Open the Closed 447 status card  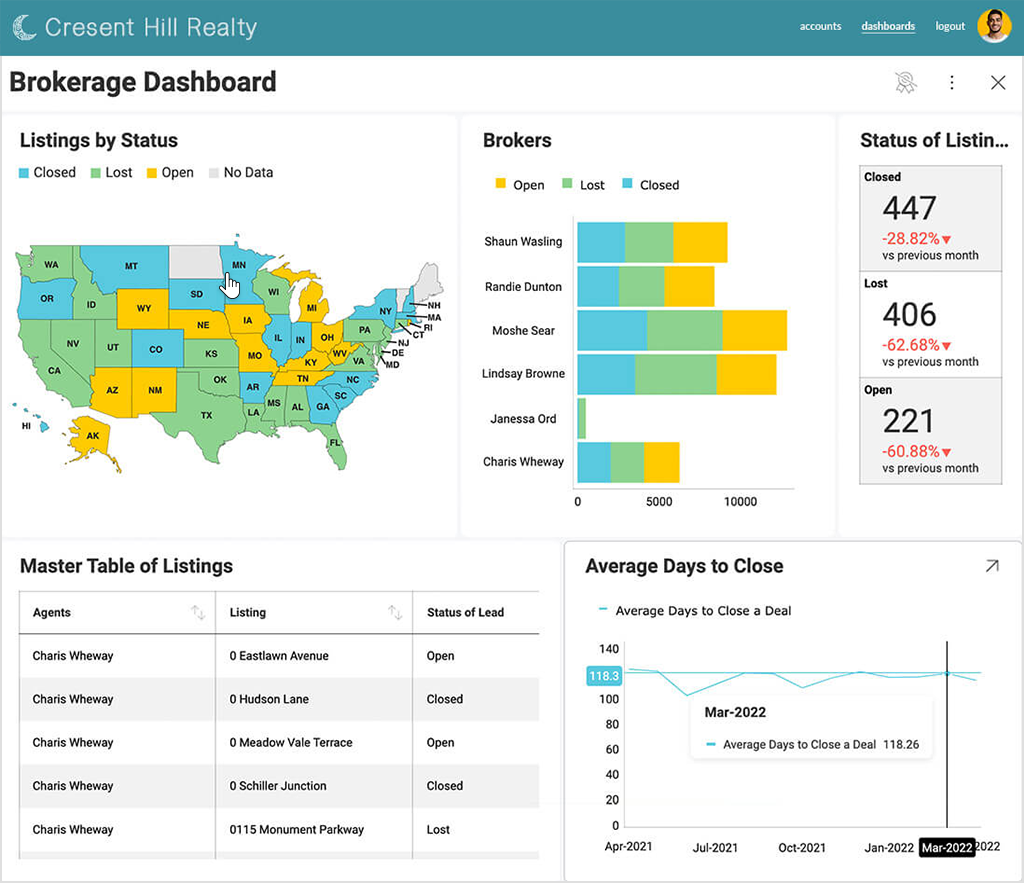click(931, 218)
